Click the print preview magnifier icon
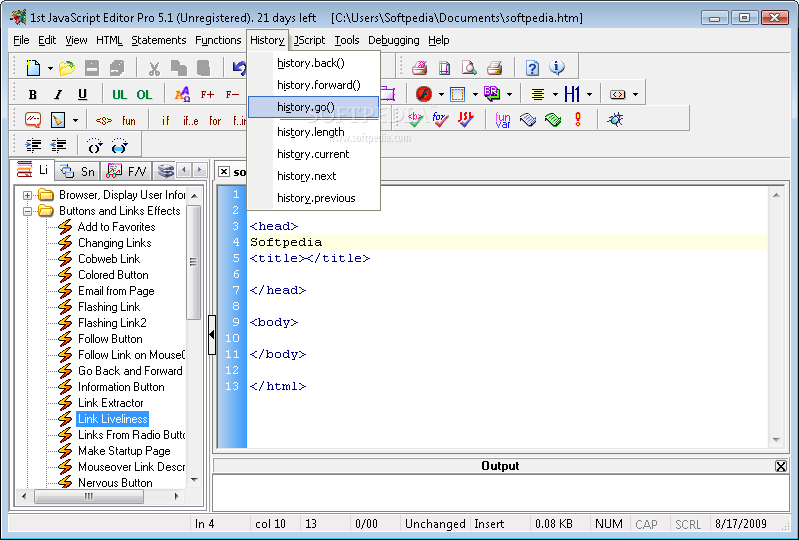Image resolution: width=799 pixels, height=540 pixels. click(469, 67)
